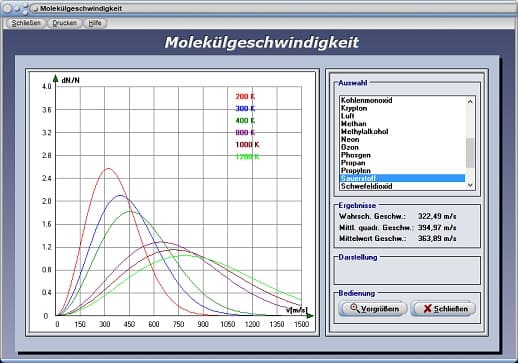518x363 pixels.
Task: Click the list scrollbar up arrow
Action: (x=470, y=101)
